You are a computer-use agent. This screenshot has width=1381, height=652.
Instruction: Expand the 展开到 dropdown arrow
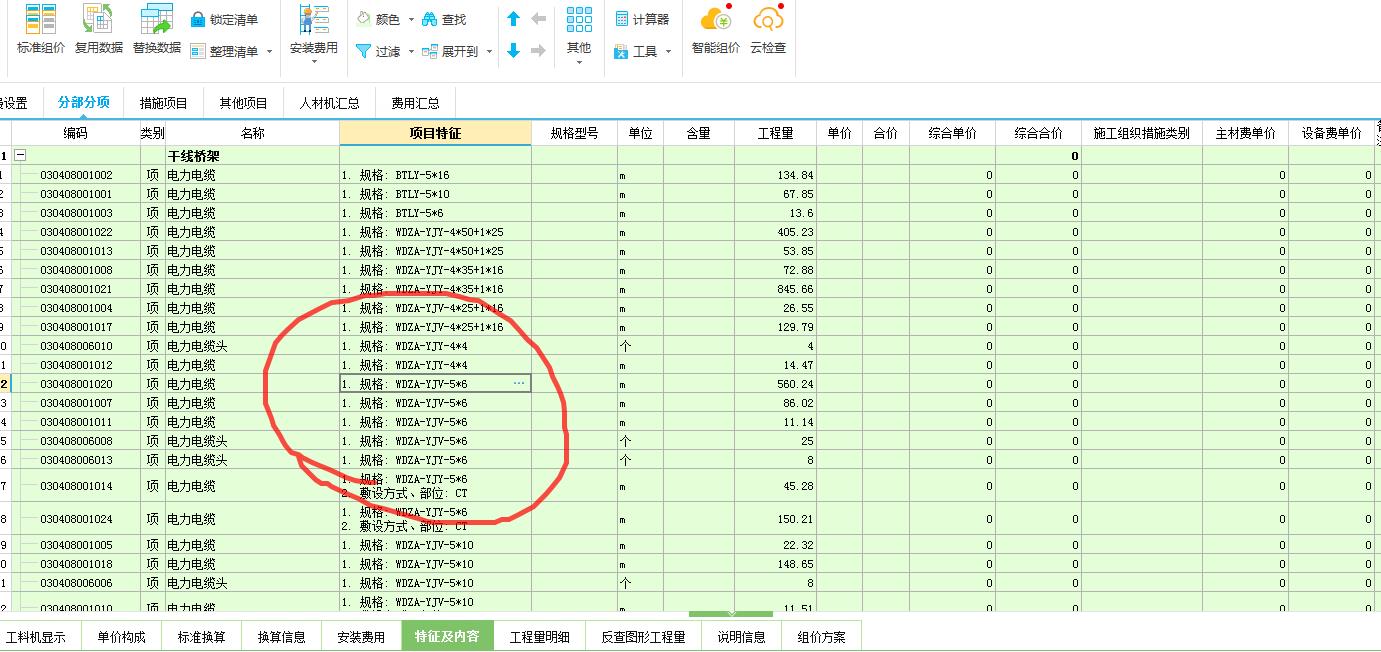click(489, 52)
